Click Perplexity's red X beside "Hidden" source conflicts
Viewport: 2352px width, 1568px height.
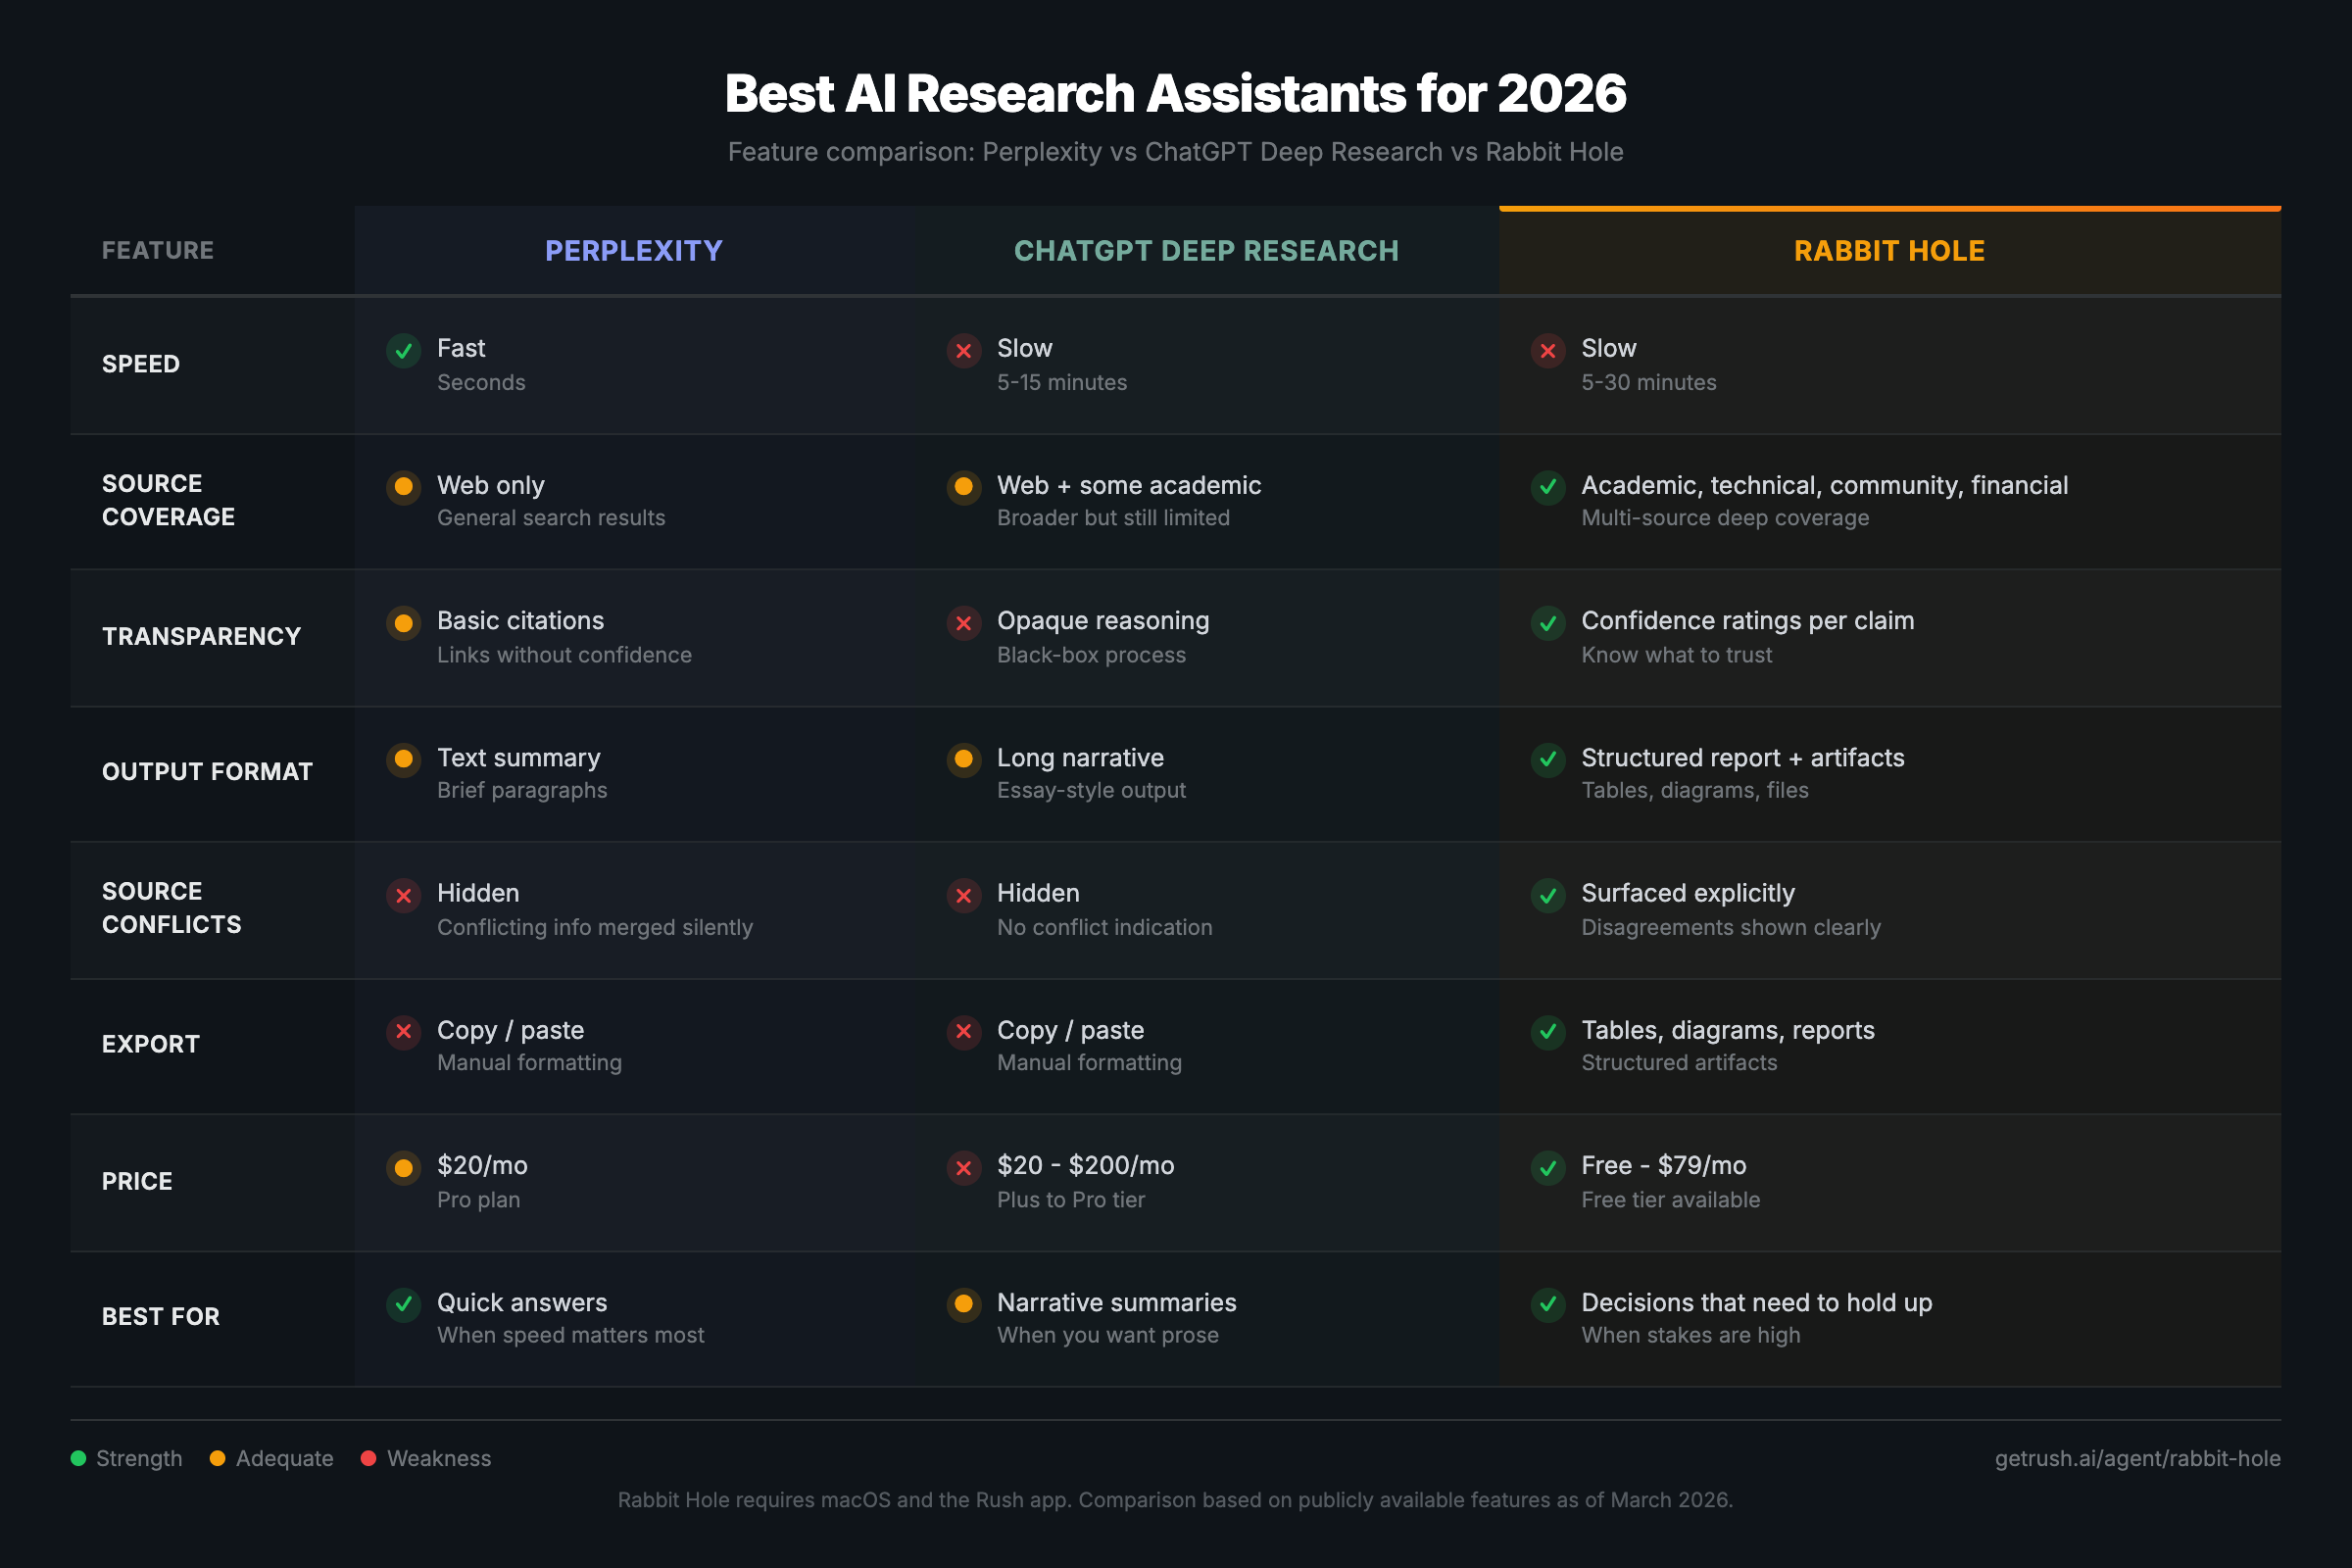(x=403, y=895)
